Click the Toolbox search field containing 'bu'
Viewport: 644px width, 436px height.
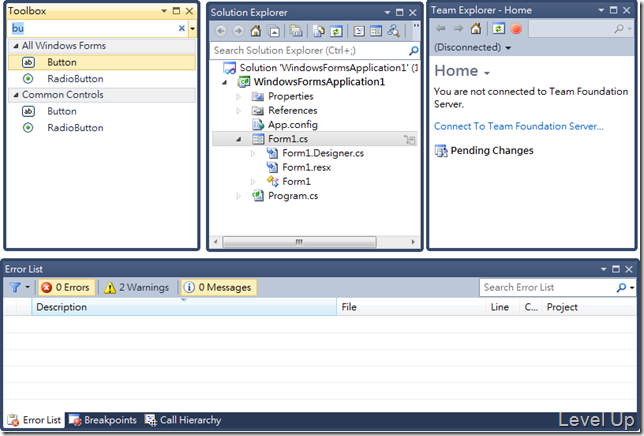tap(92, 28)
